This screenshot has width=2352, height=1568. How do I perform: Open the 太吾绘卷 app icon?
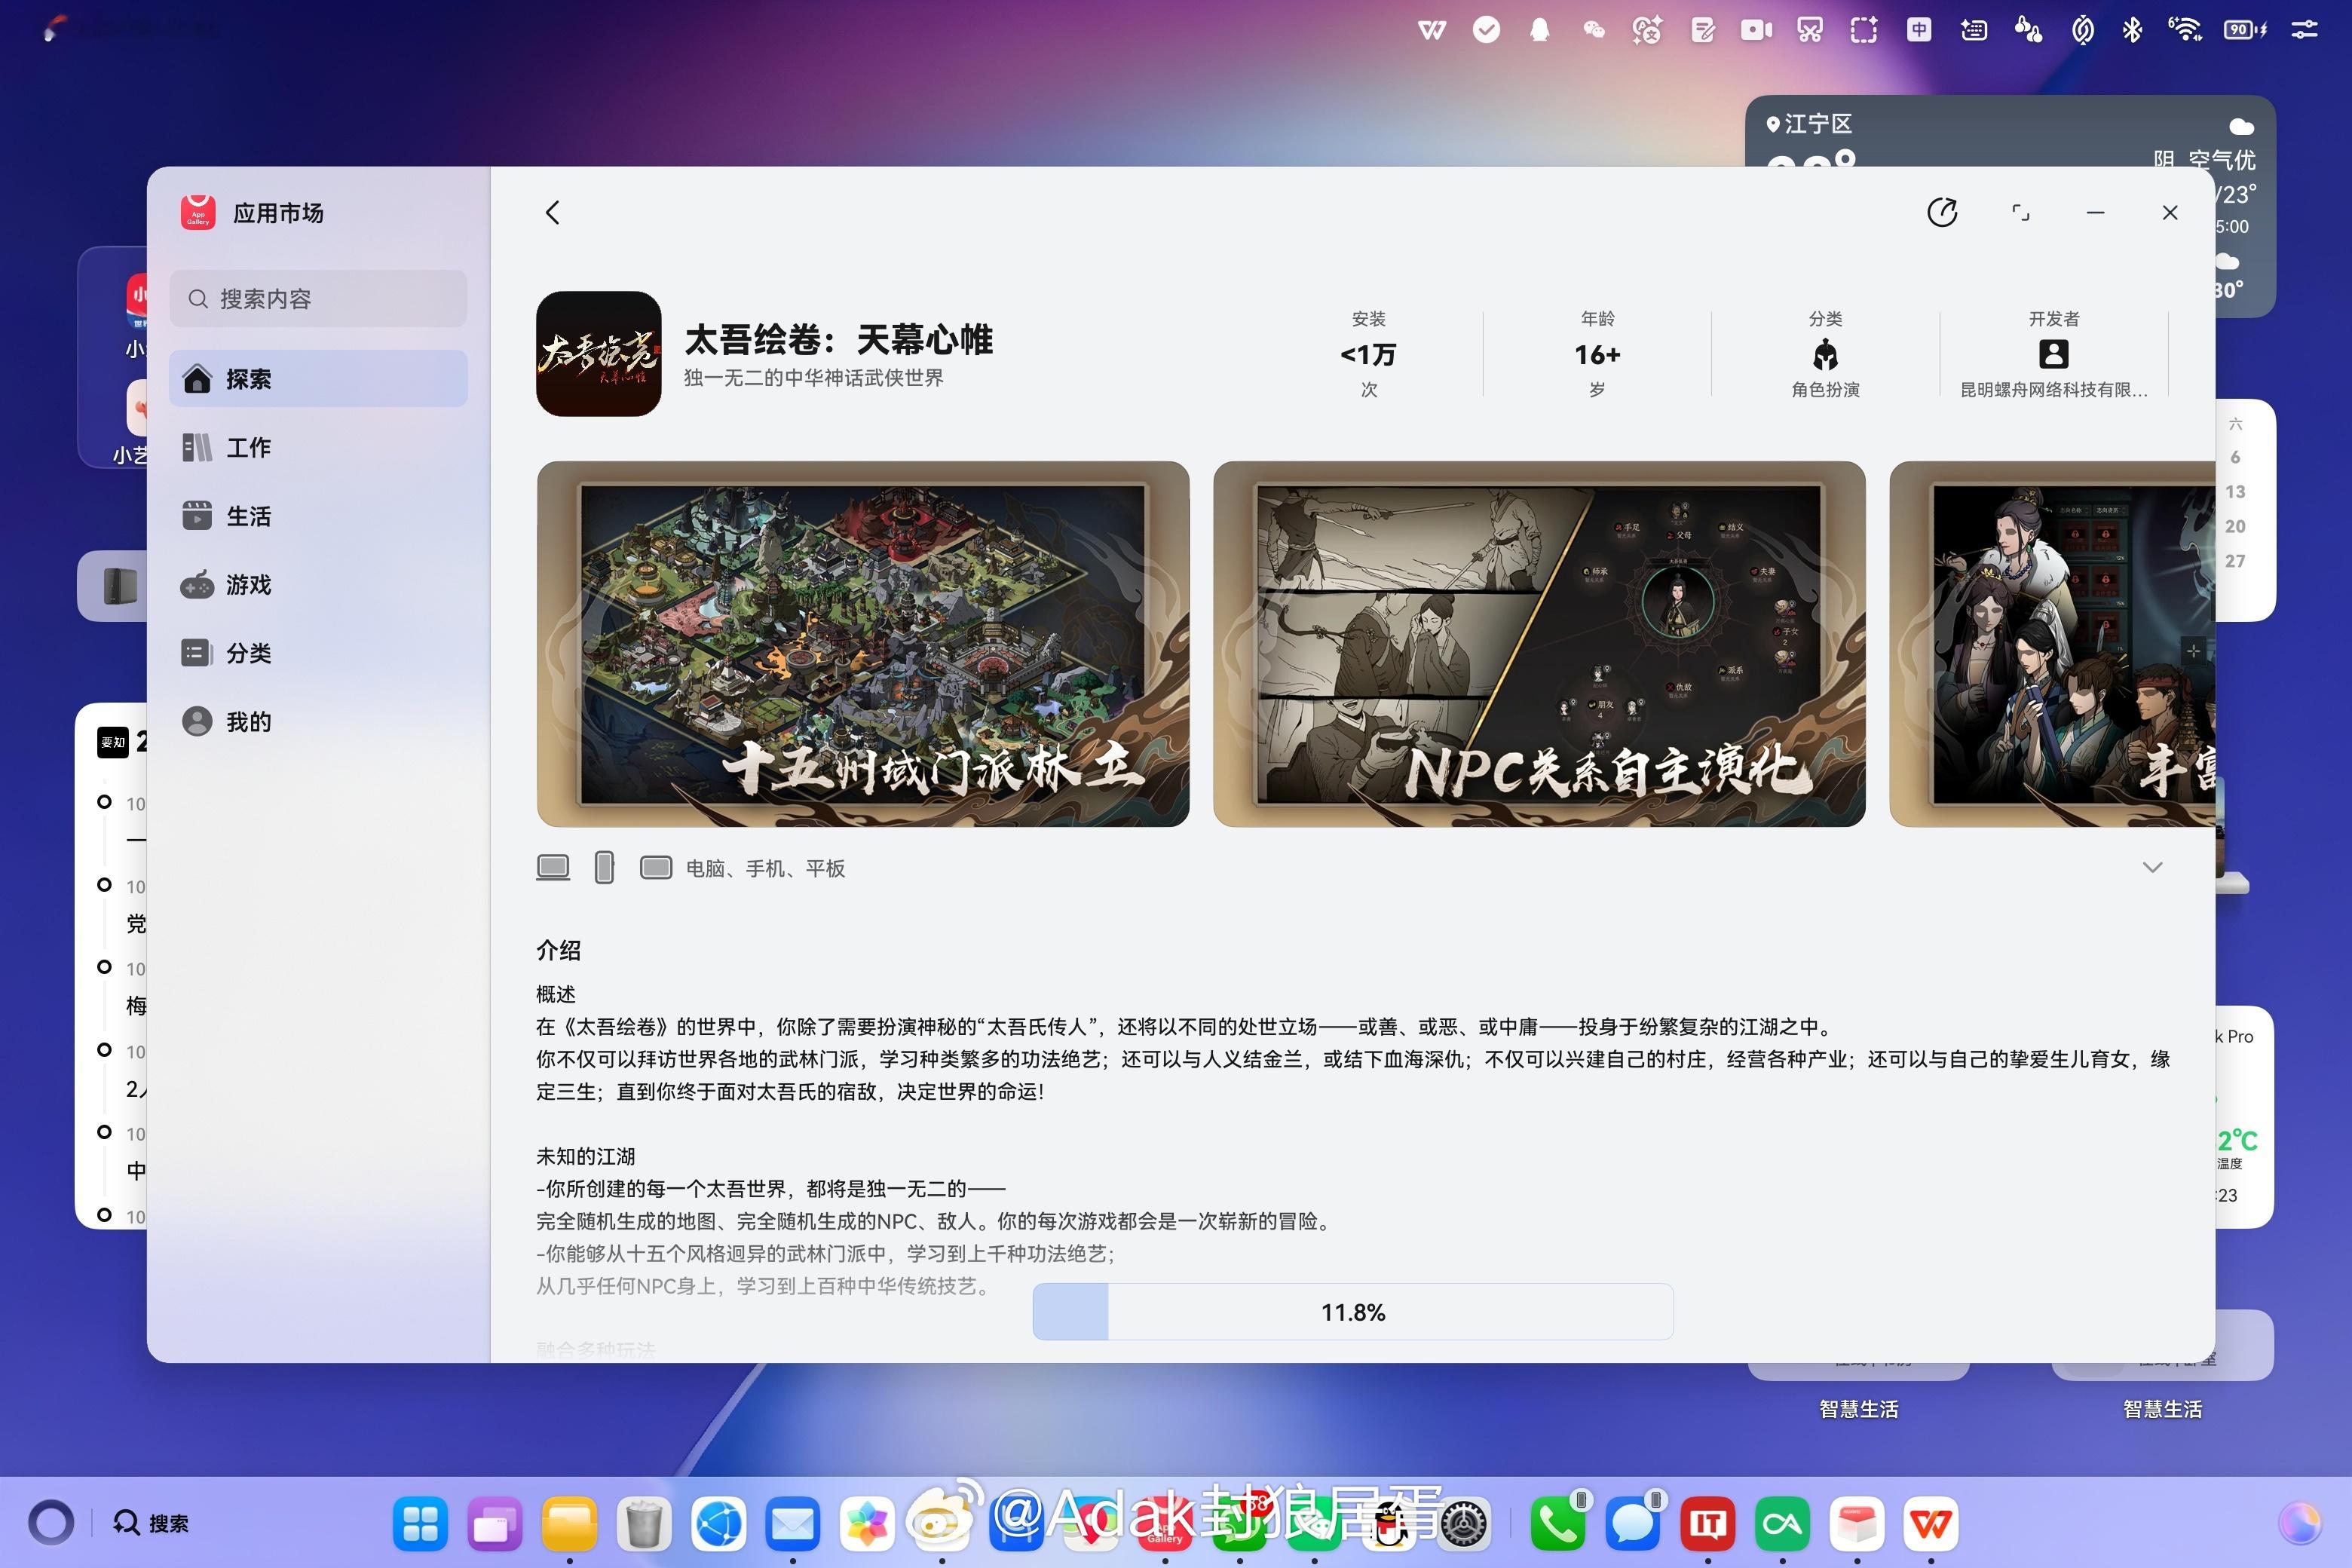tap(598, 353)
